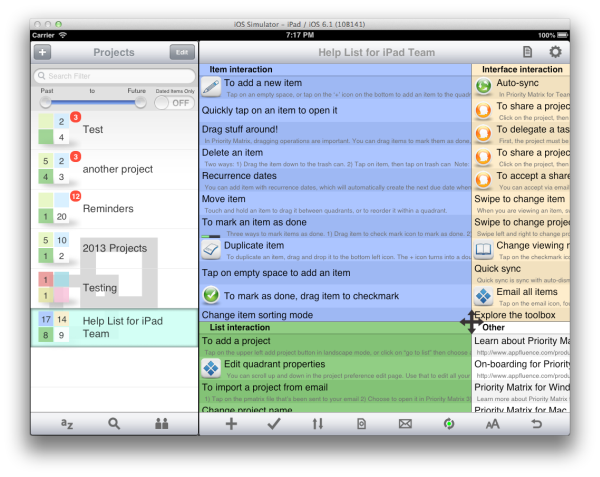Viewport: 600px width, 477px height.
Task: Tap the green sync icon
Action: pyautogui.click(x=449, y=424)
